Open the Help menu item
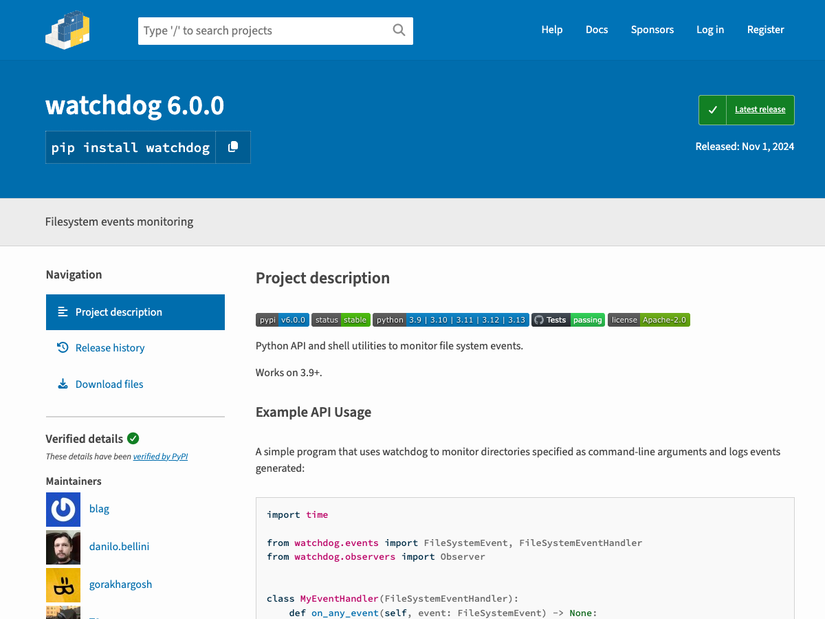 tap(552, 29)
